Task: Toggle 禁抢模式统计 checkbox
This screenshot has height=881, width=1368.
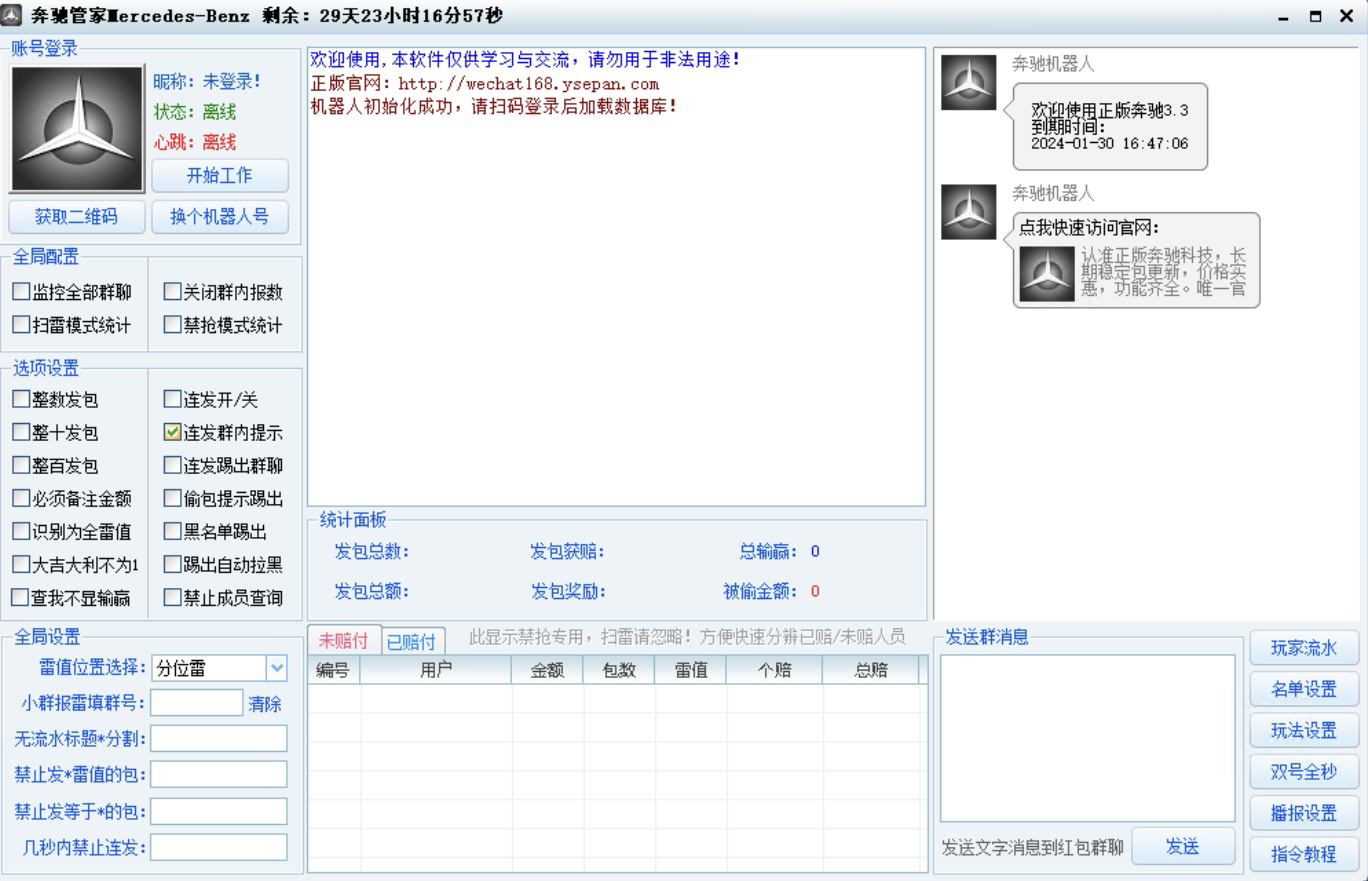Action: pos(172,325)
